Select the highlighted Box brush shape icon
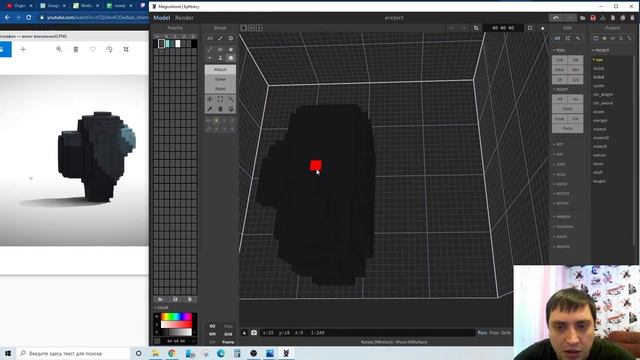The width and height of the screenshot is (640, 360). 231,58
